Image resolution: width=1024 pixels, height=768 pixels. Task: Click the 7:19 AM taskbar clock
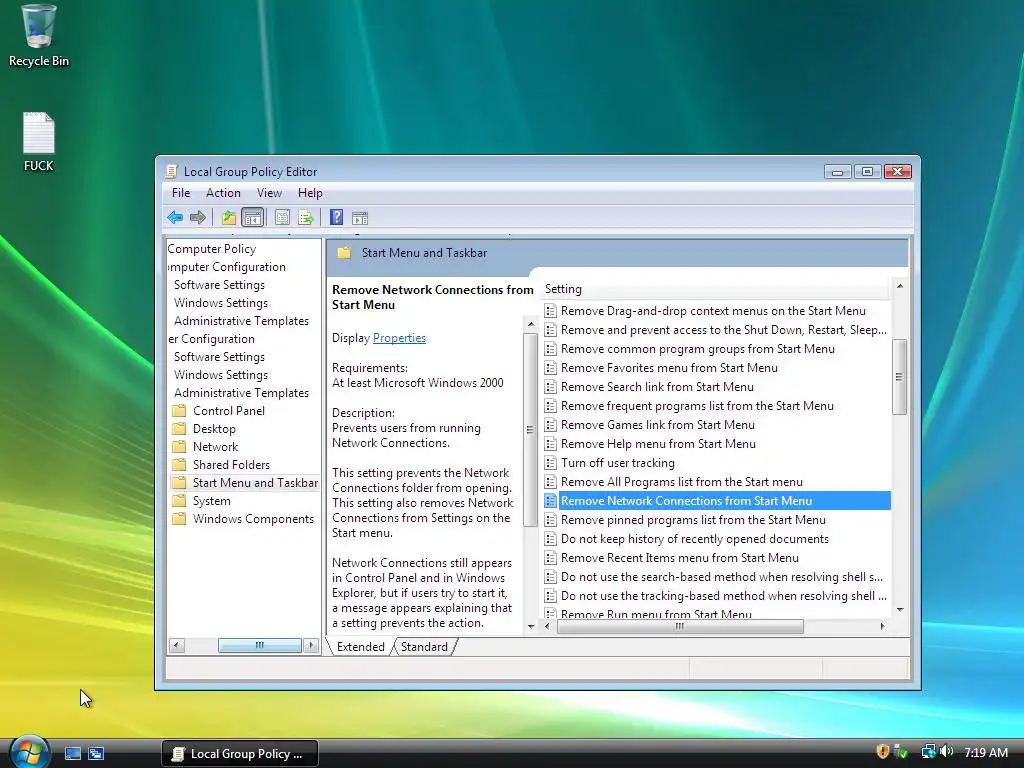tap(985, 752)
